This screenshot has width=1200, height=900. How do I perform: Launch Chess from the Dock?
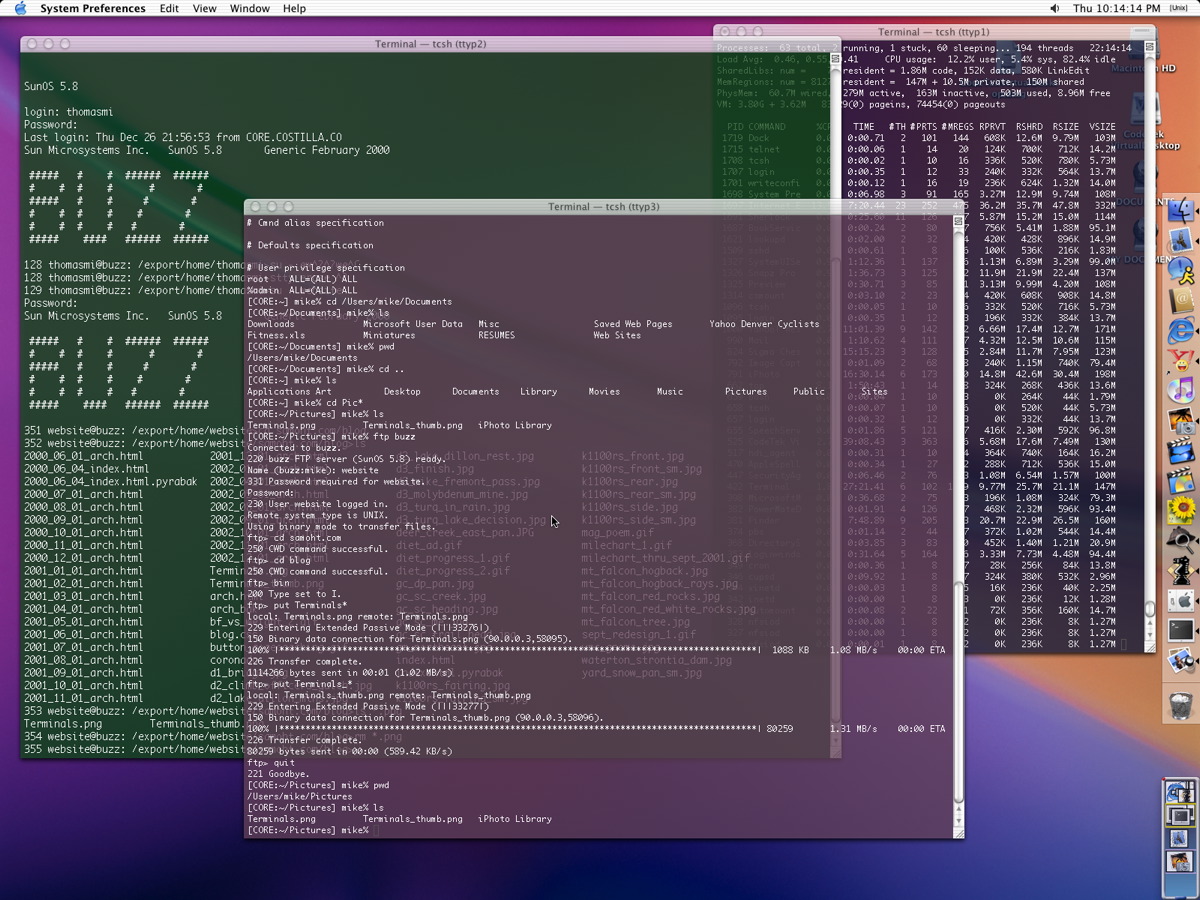tap(1182, 570)
